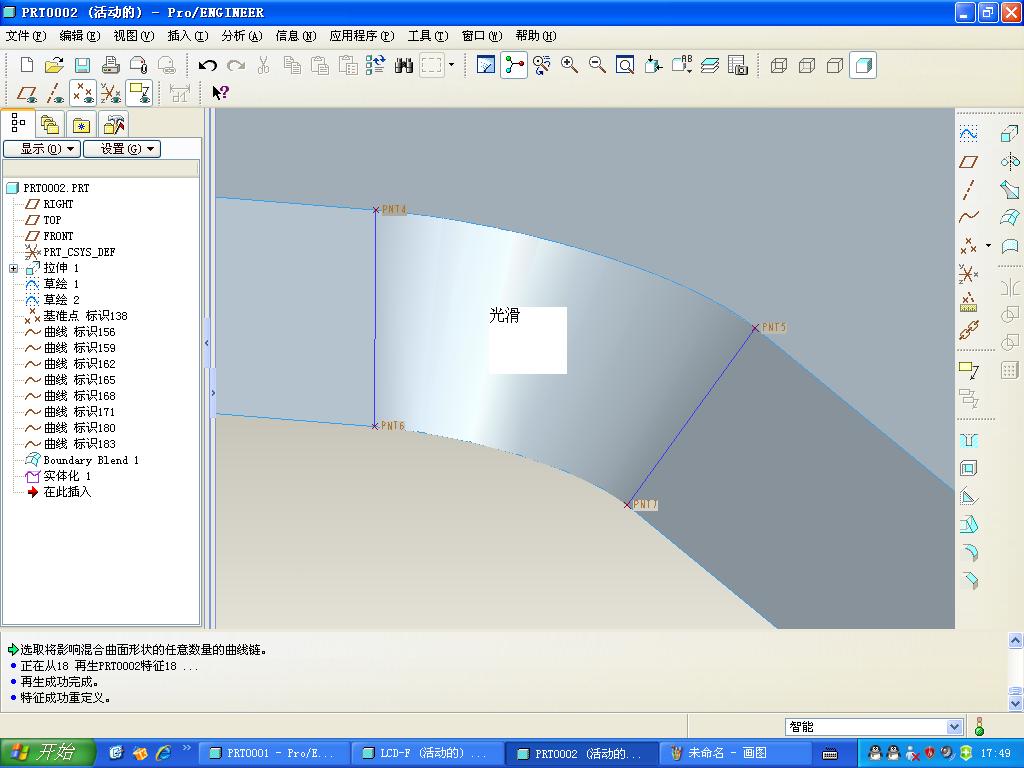Start the Revolve tool

point(1010,161)
